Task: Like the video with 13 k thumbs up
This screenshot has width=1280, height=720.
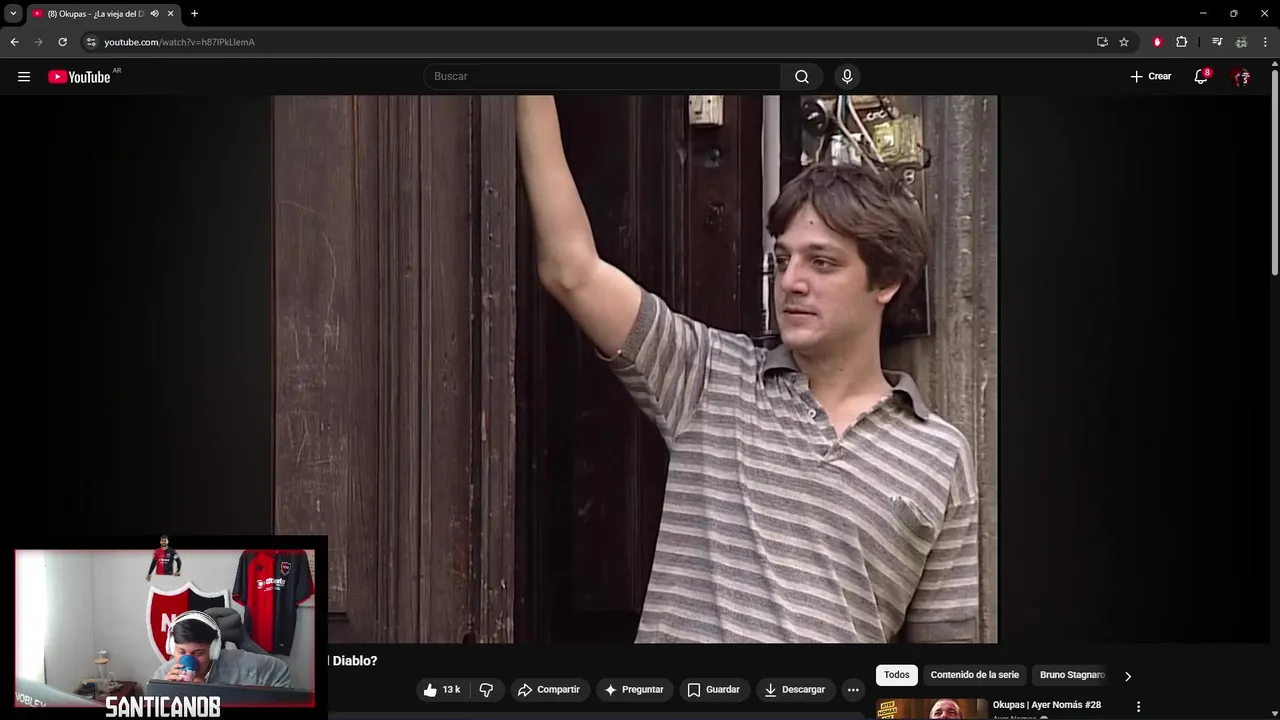Action: tap(441, 690)
